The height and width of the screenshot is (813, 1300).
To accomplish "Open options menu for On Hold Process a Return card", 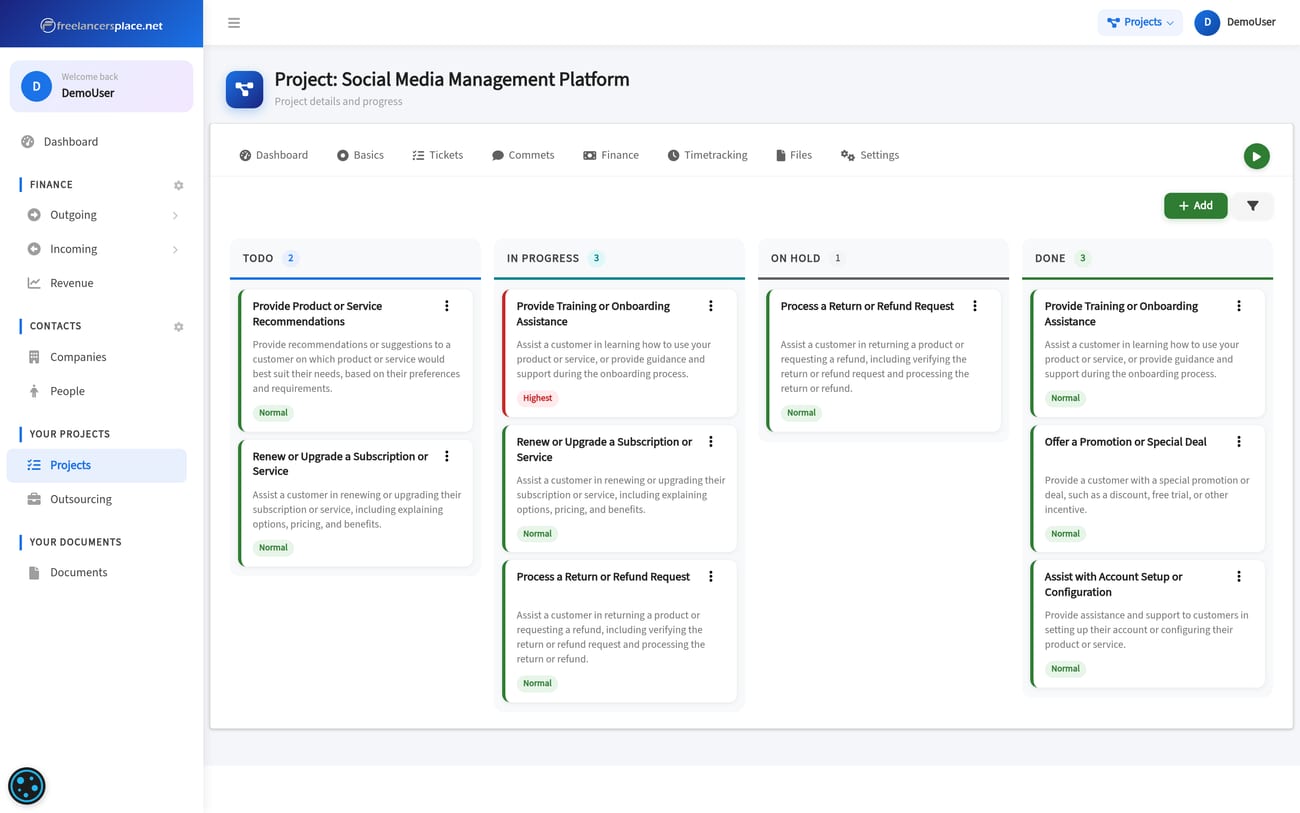I will (975, 306).
